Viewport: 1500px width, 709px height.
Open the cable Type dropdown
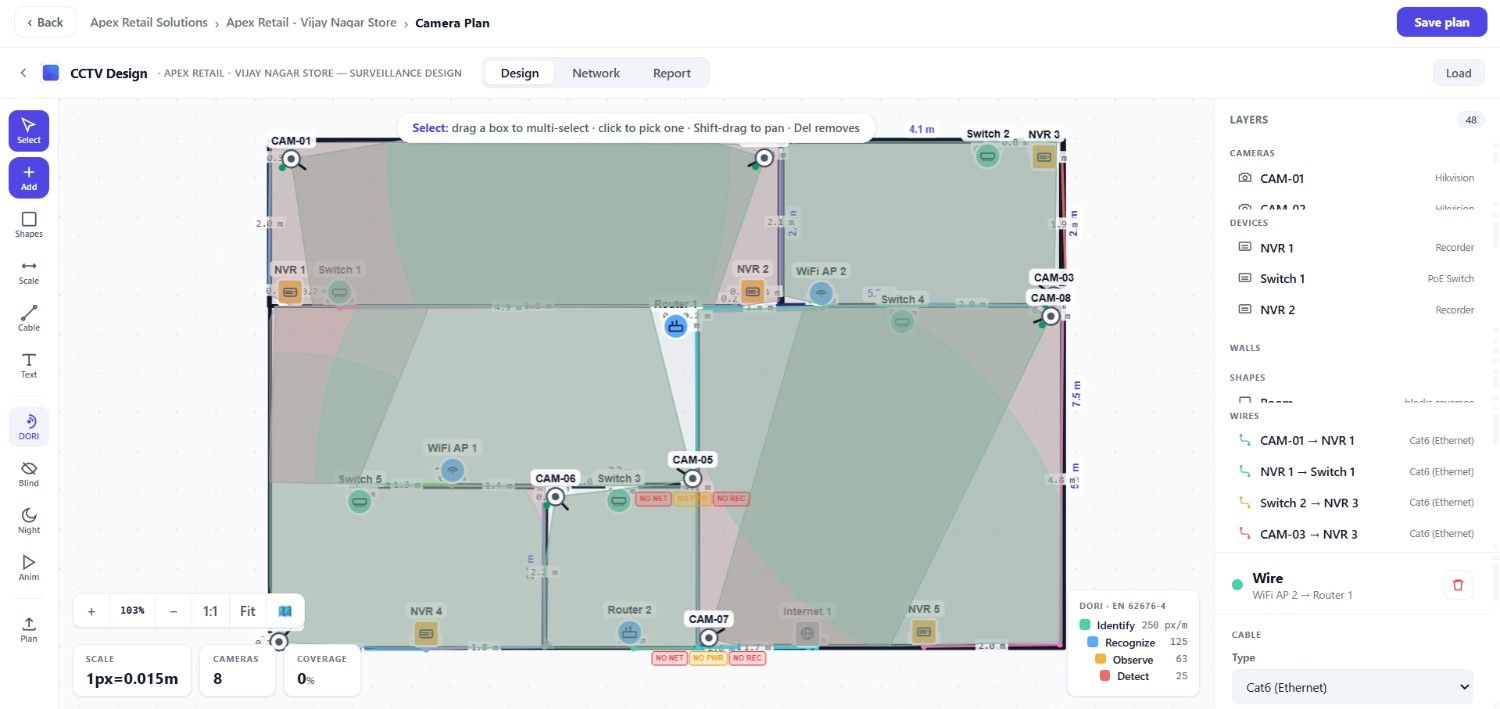[1352, 687]
